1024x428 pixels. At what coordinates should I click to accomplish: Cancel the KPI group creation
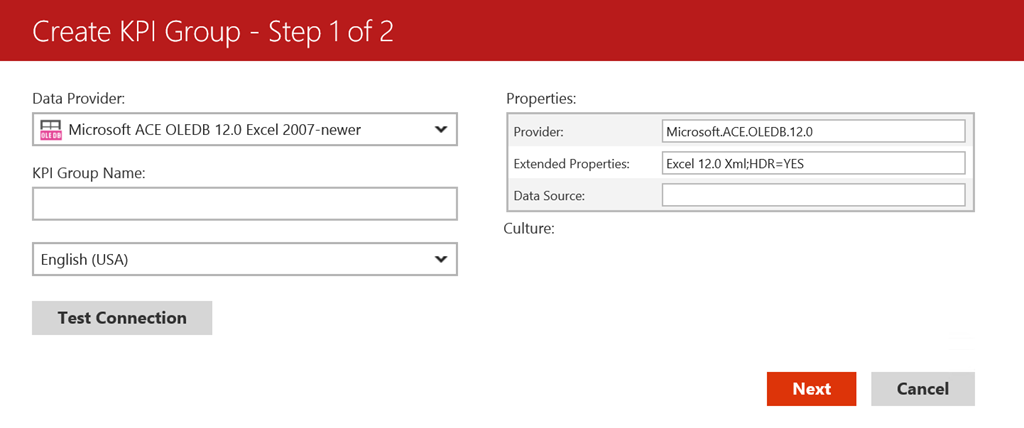click(x=922, y=389)
